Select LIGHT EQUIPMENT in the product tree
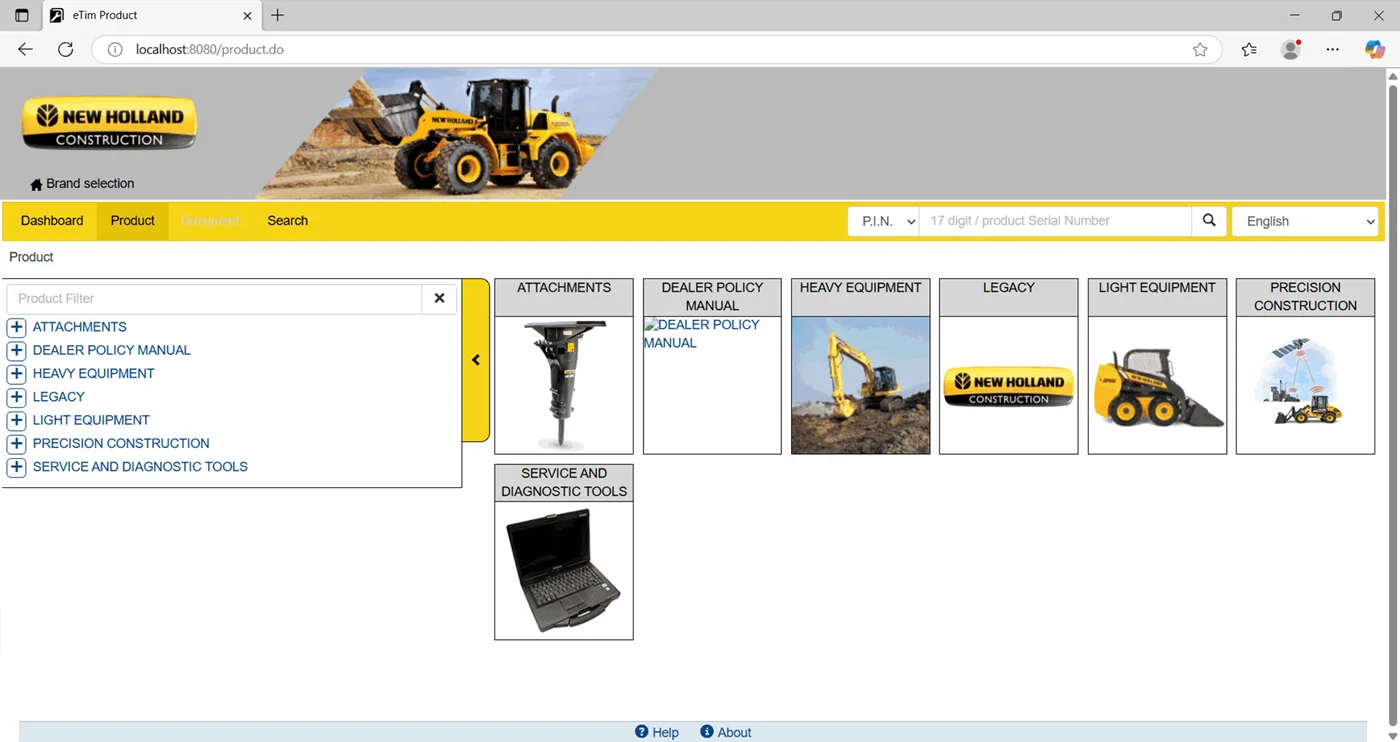This screenshot has width=1400, height=742. click(91, 420)
